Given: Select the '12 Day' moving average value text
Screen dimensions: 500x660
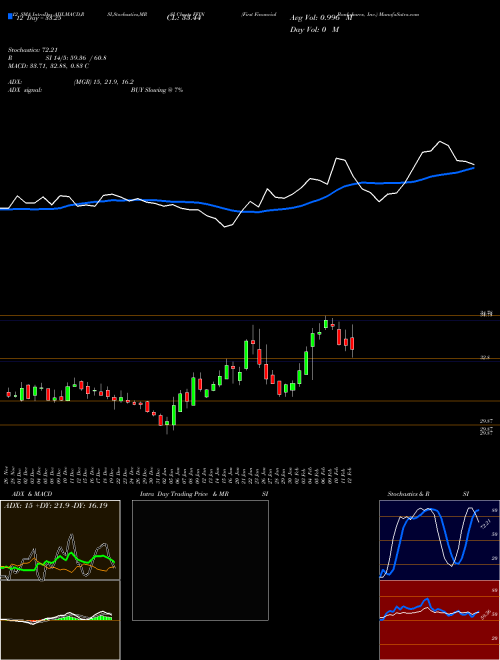Looking at the screenshot, I should [39, 19].
